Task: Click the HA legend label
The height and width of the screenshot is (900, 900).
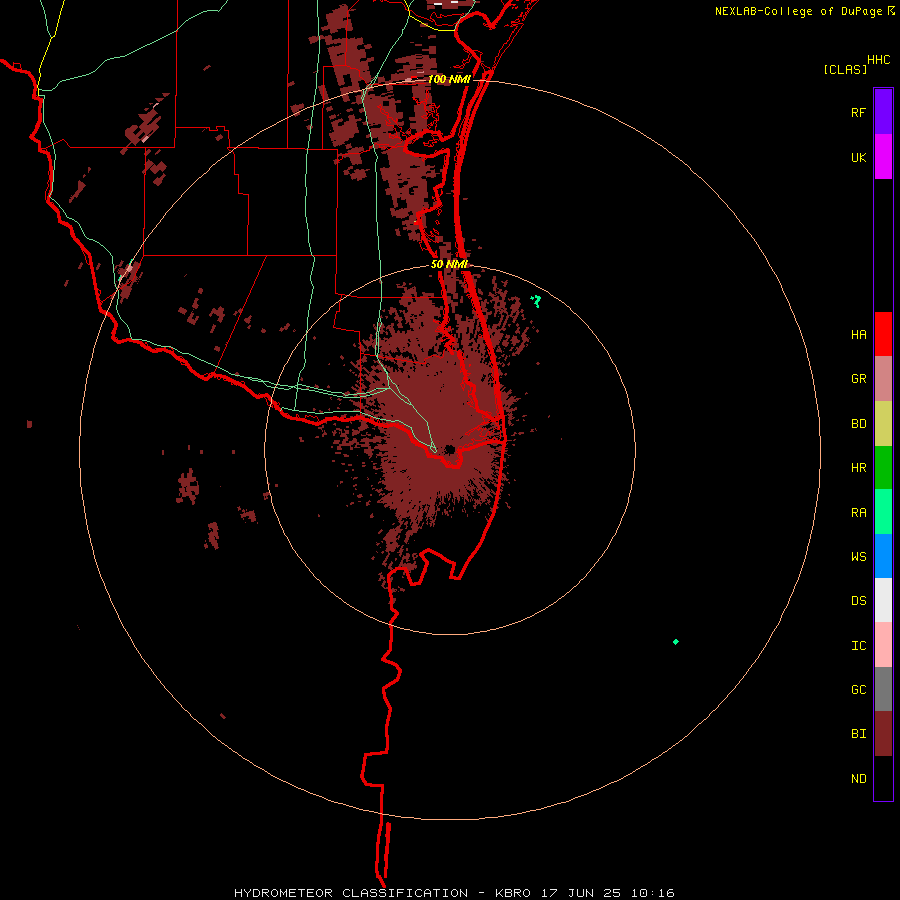Action: tap(858, 335)
